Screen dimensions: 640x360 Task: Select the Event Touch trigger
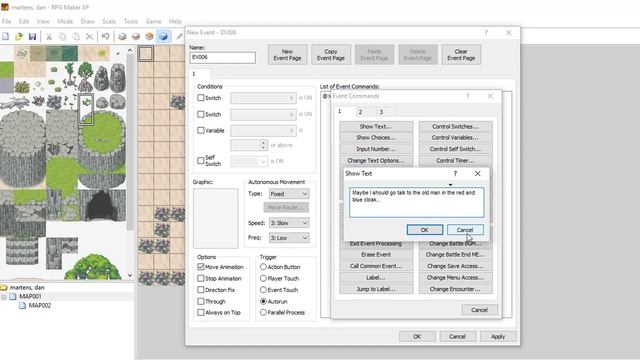tap(263, 290)
